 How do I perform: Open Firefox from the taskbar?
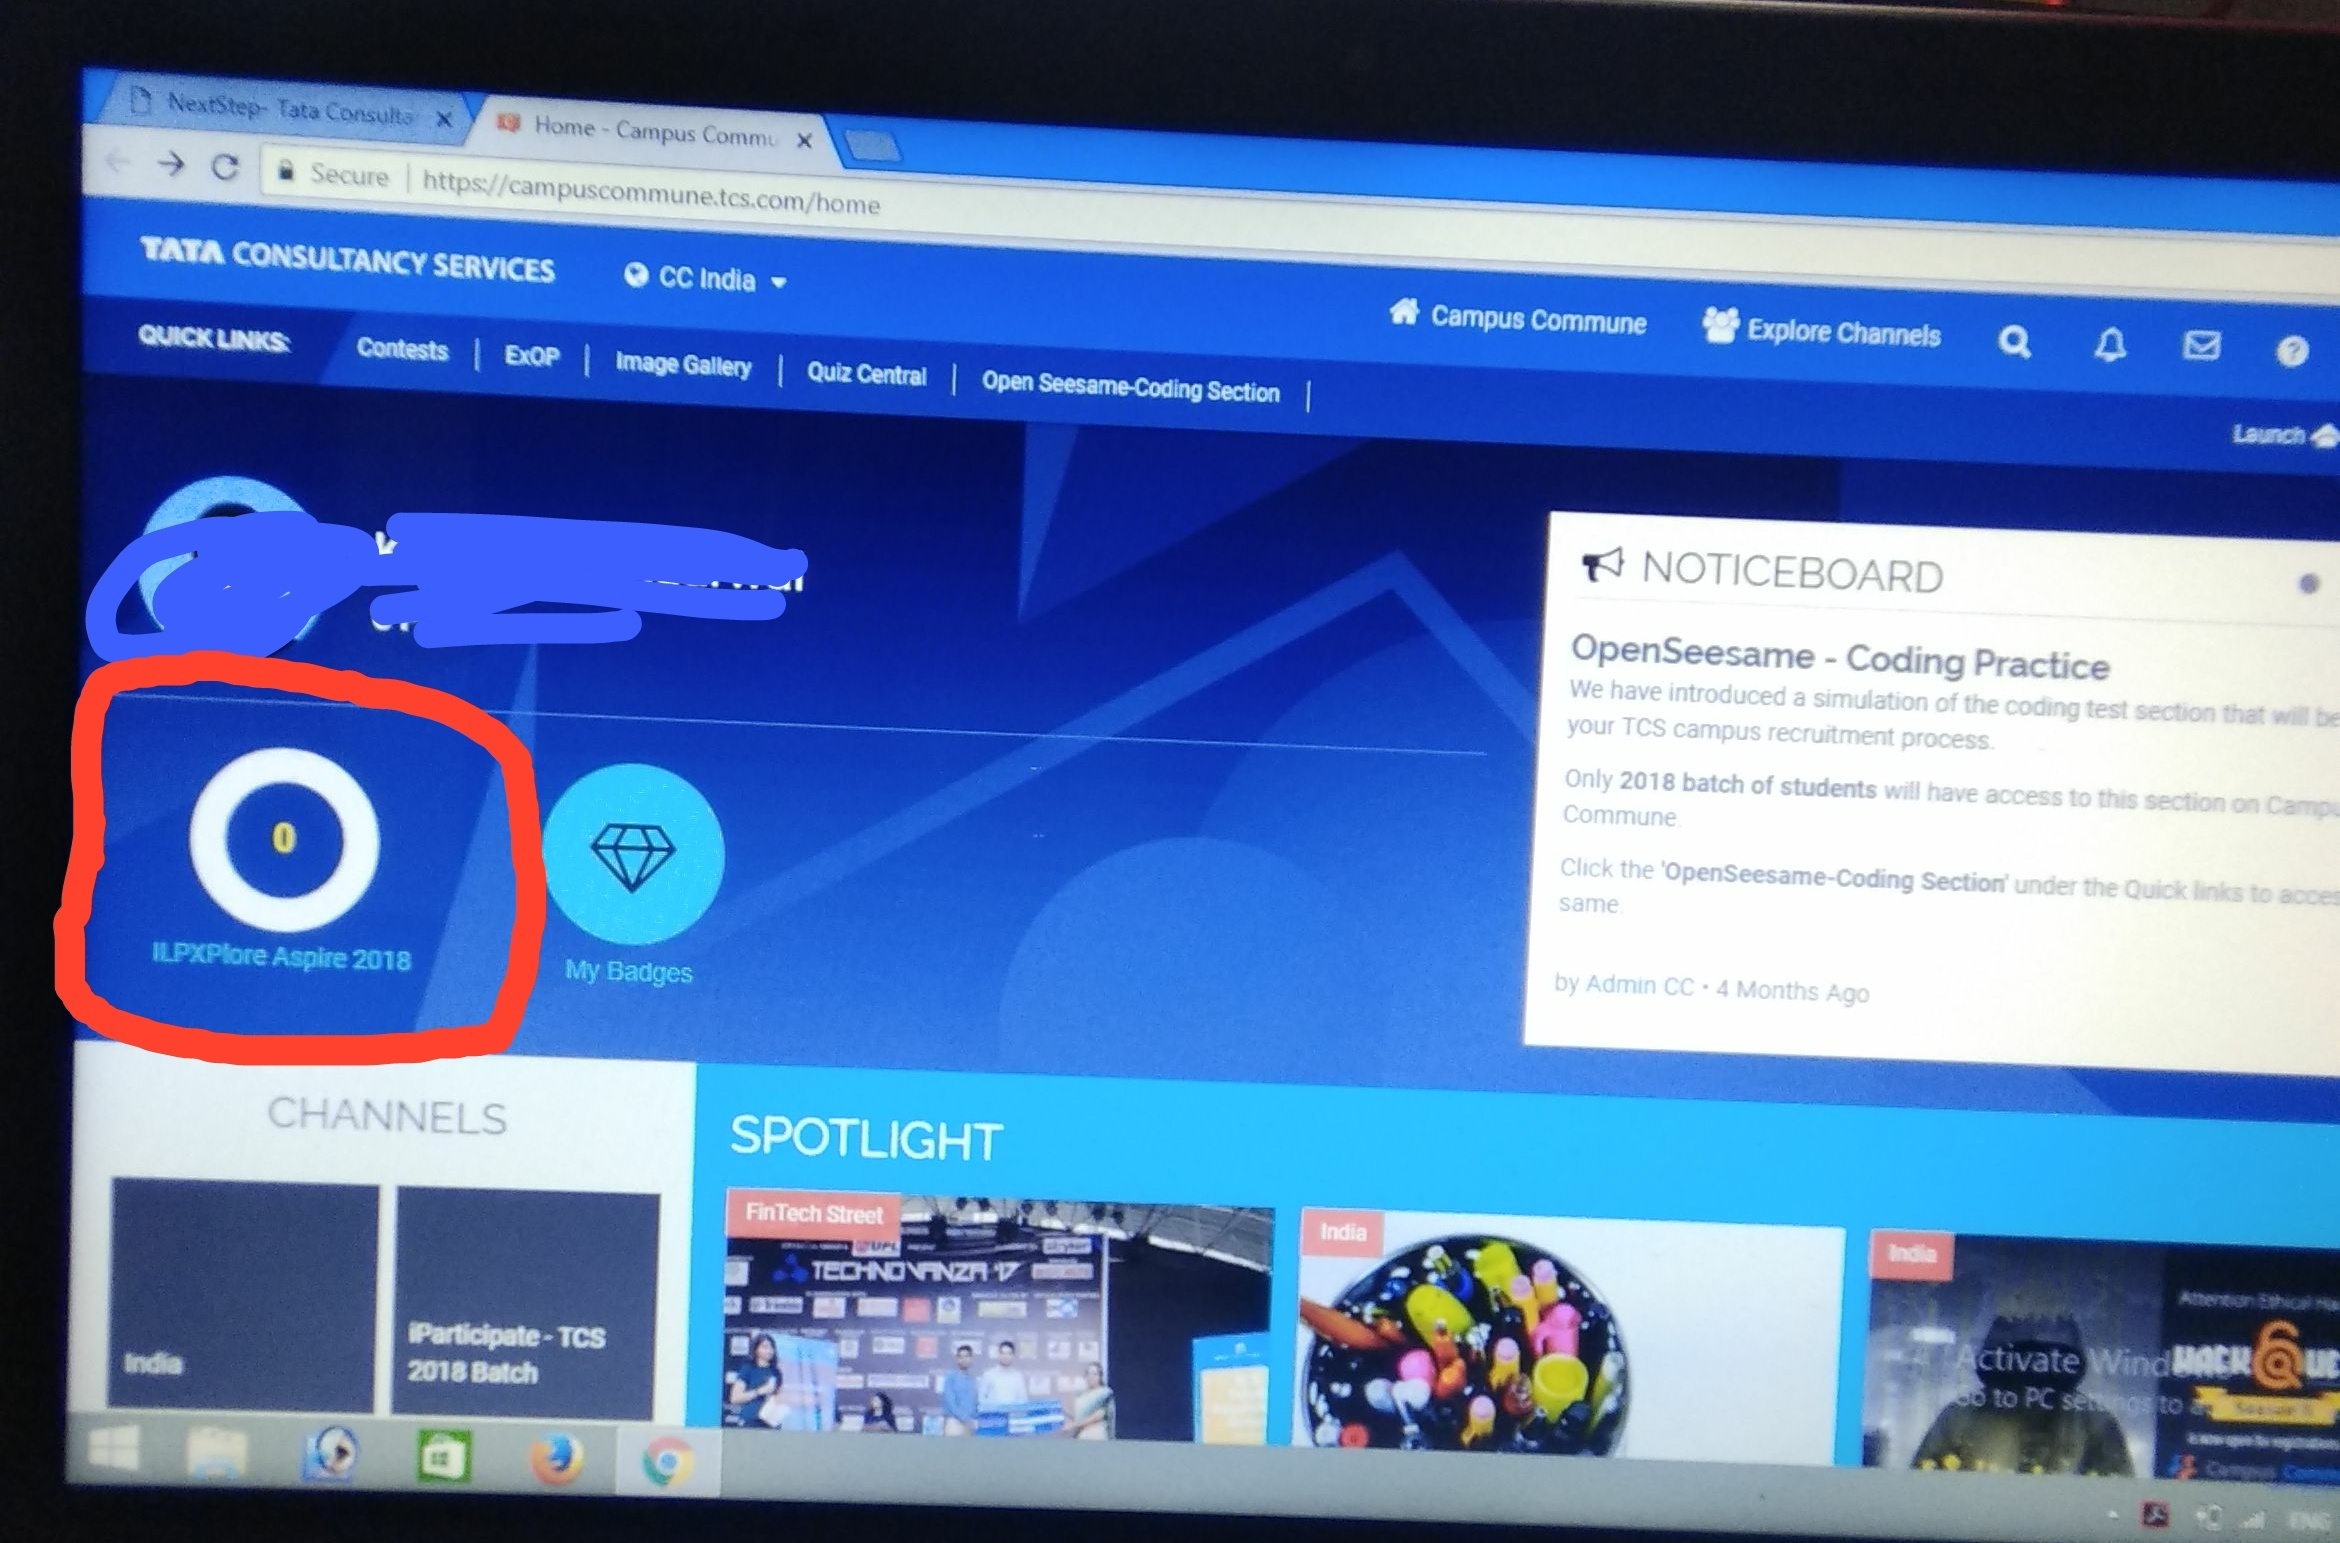click(x=556, y=1461)
